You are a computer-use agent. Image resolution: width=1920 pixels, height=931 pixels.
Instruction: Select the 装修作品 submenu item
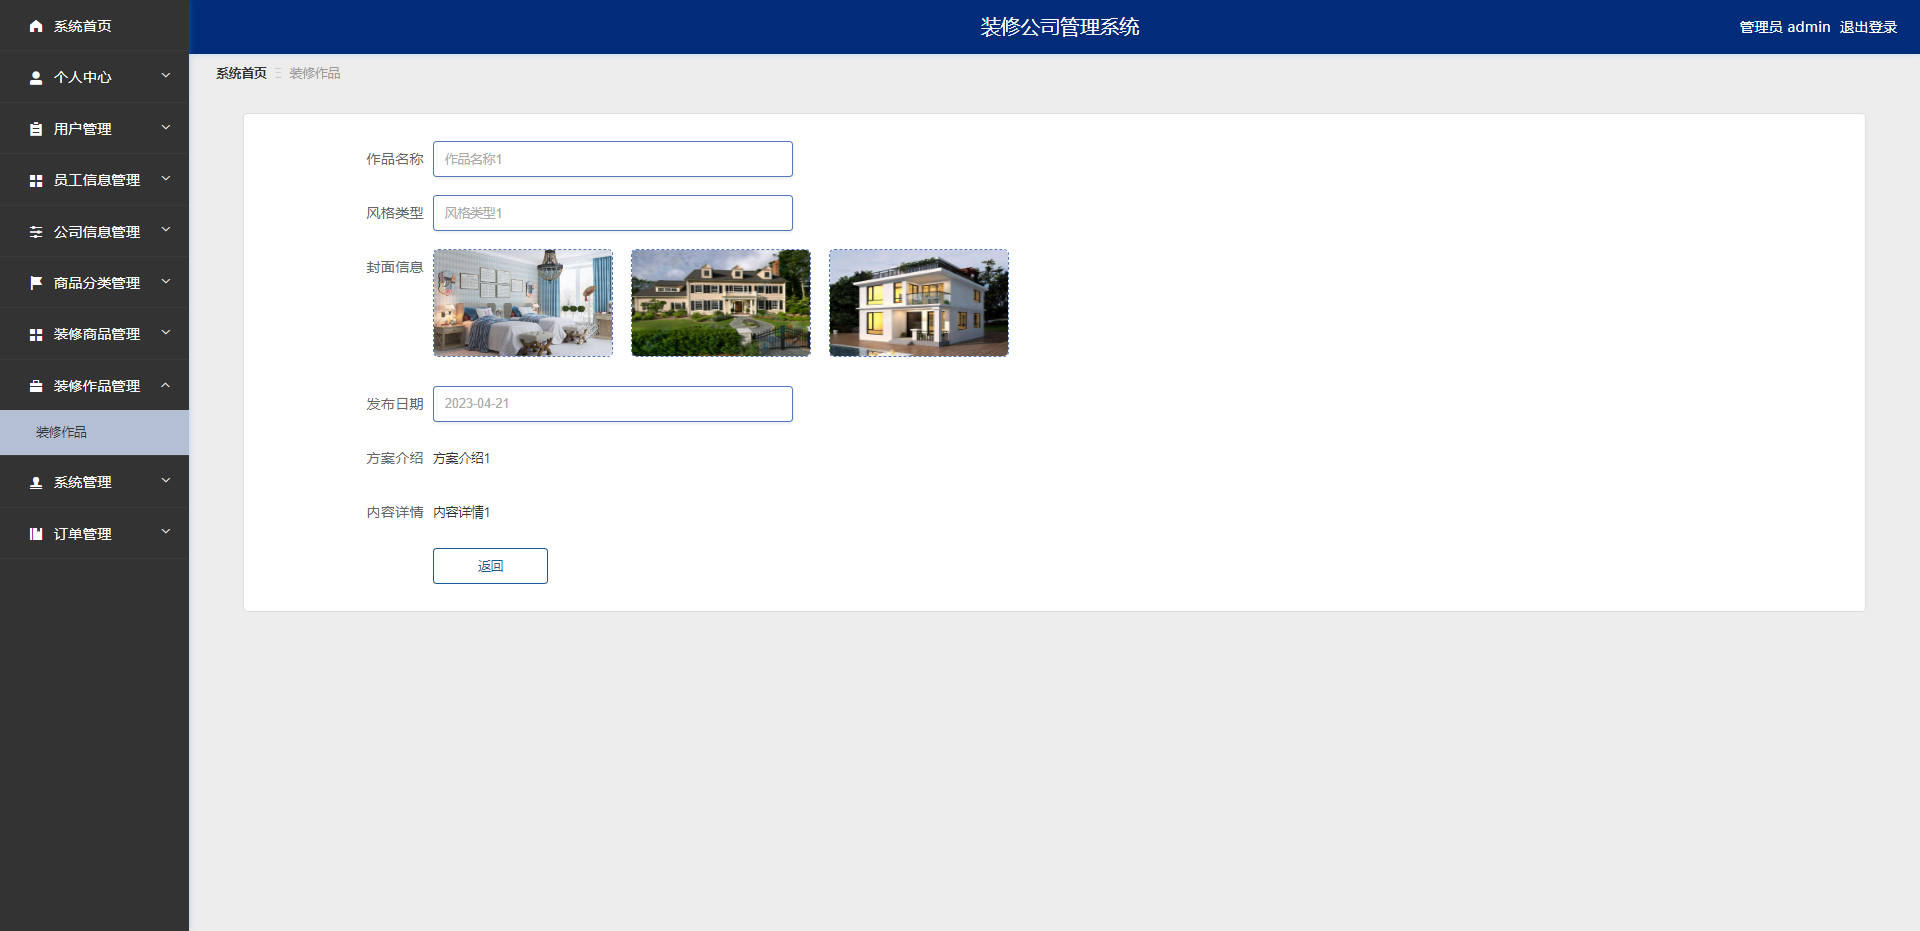[x=94, y=432]
